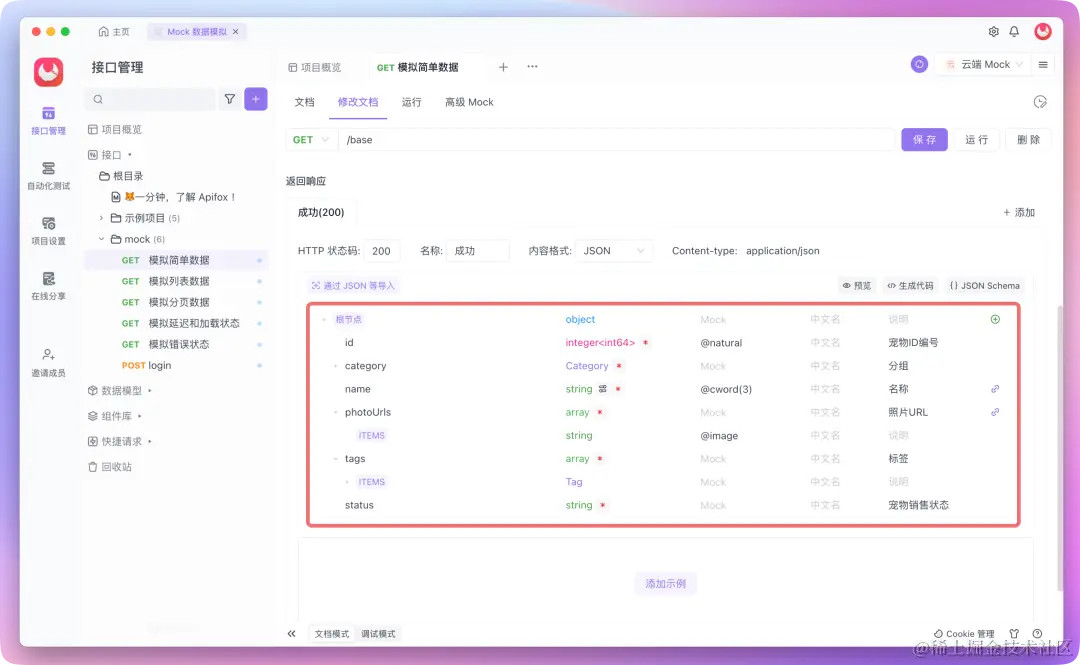Screen dimensions: 1080x665
Task: Click the user avatar at top right
Action: point(1043,31)
